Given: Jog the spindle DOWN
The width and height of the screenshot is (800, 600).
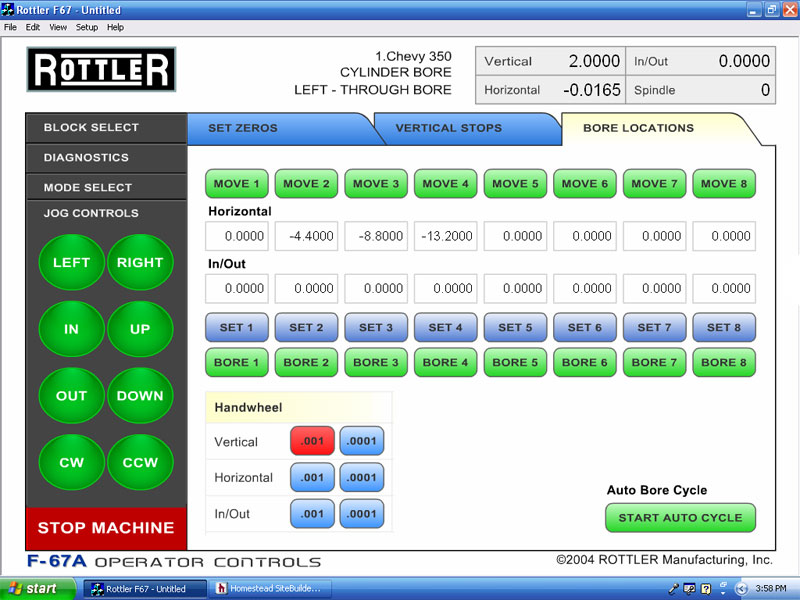Looking at the screenshot, I should click(x=140, y=396).
